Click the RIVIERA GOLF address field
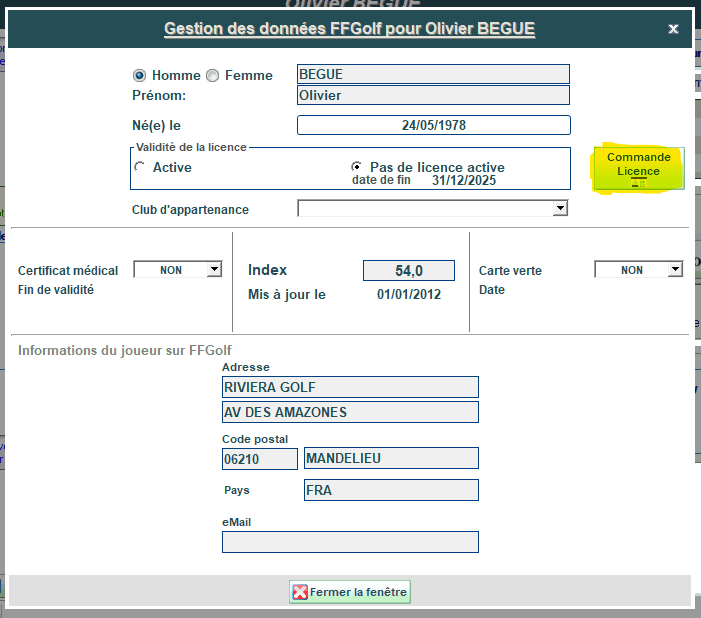701x618 pixels. (x=350, y=387)
